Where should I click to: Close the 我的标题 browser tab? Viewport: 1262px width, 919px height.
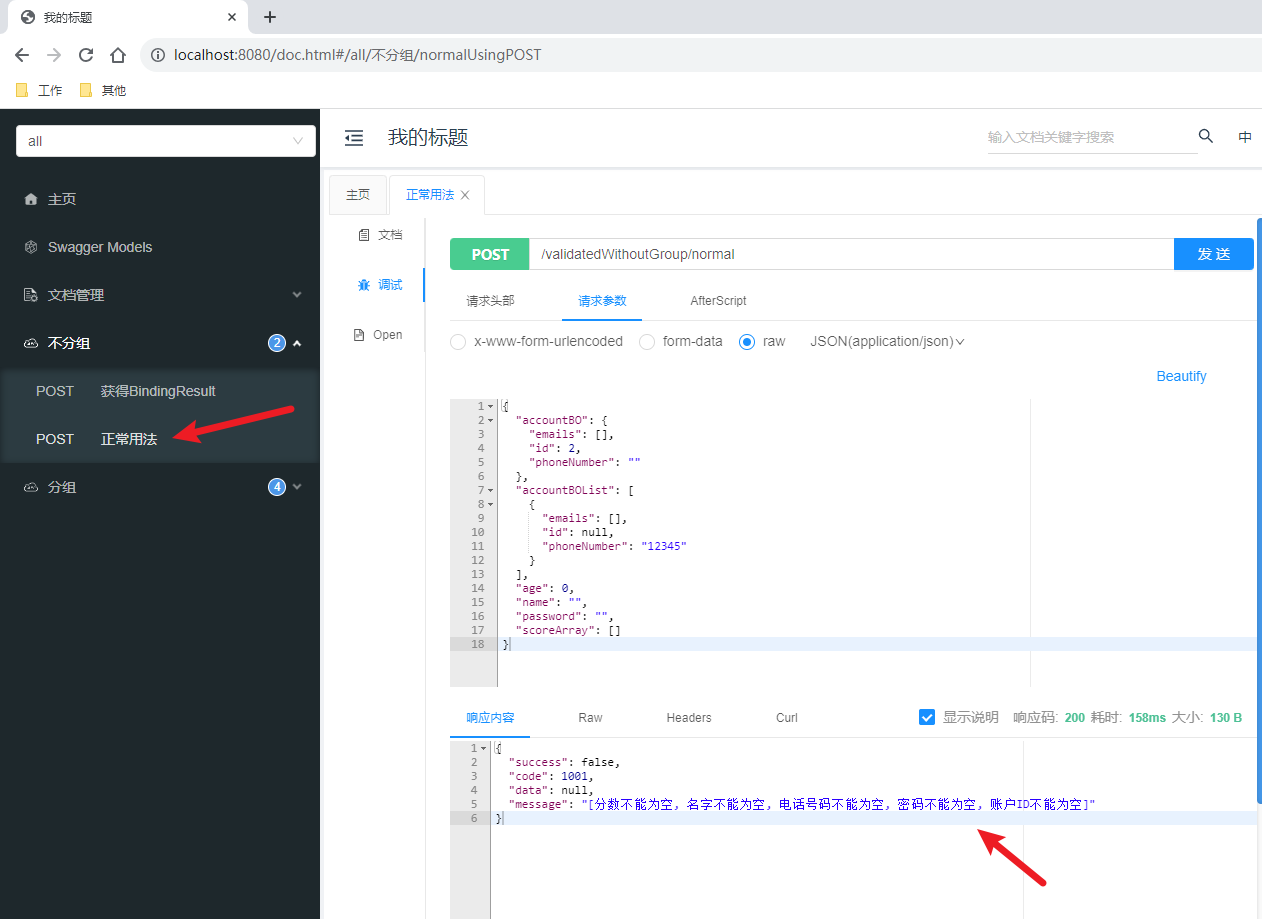[232, 17]
